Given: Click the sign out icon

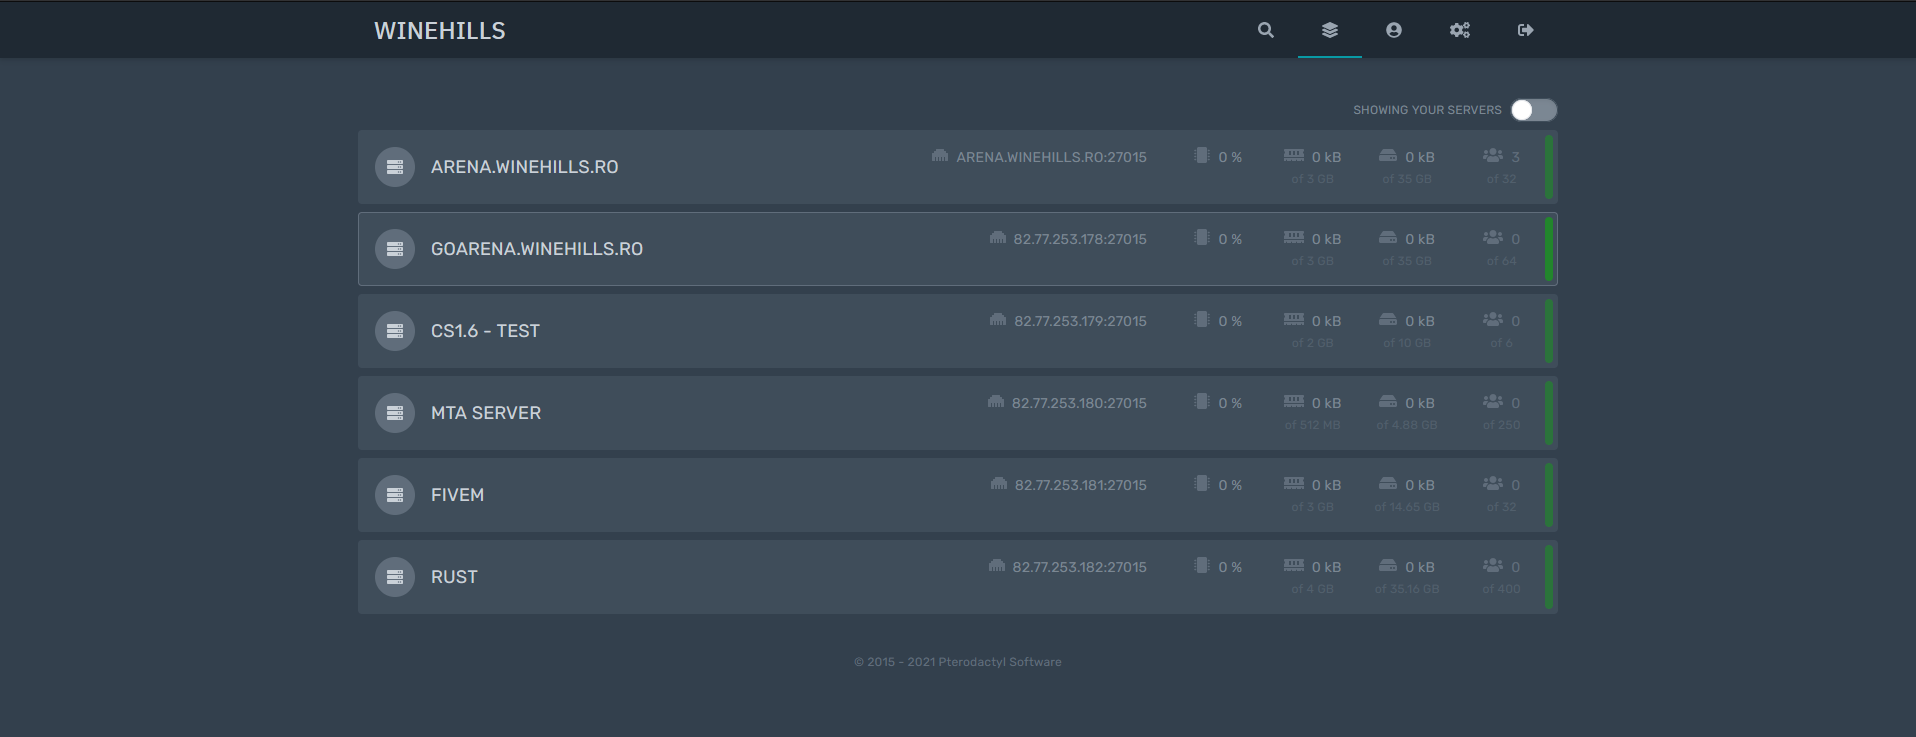Looking at the screenshot, I should pyautogui.click(x=1525, y=30).
